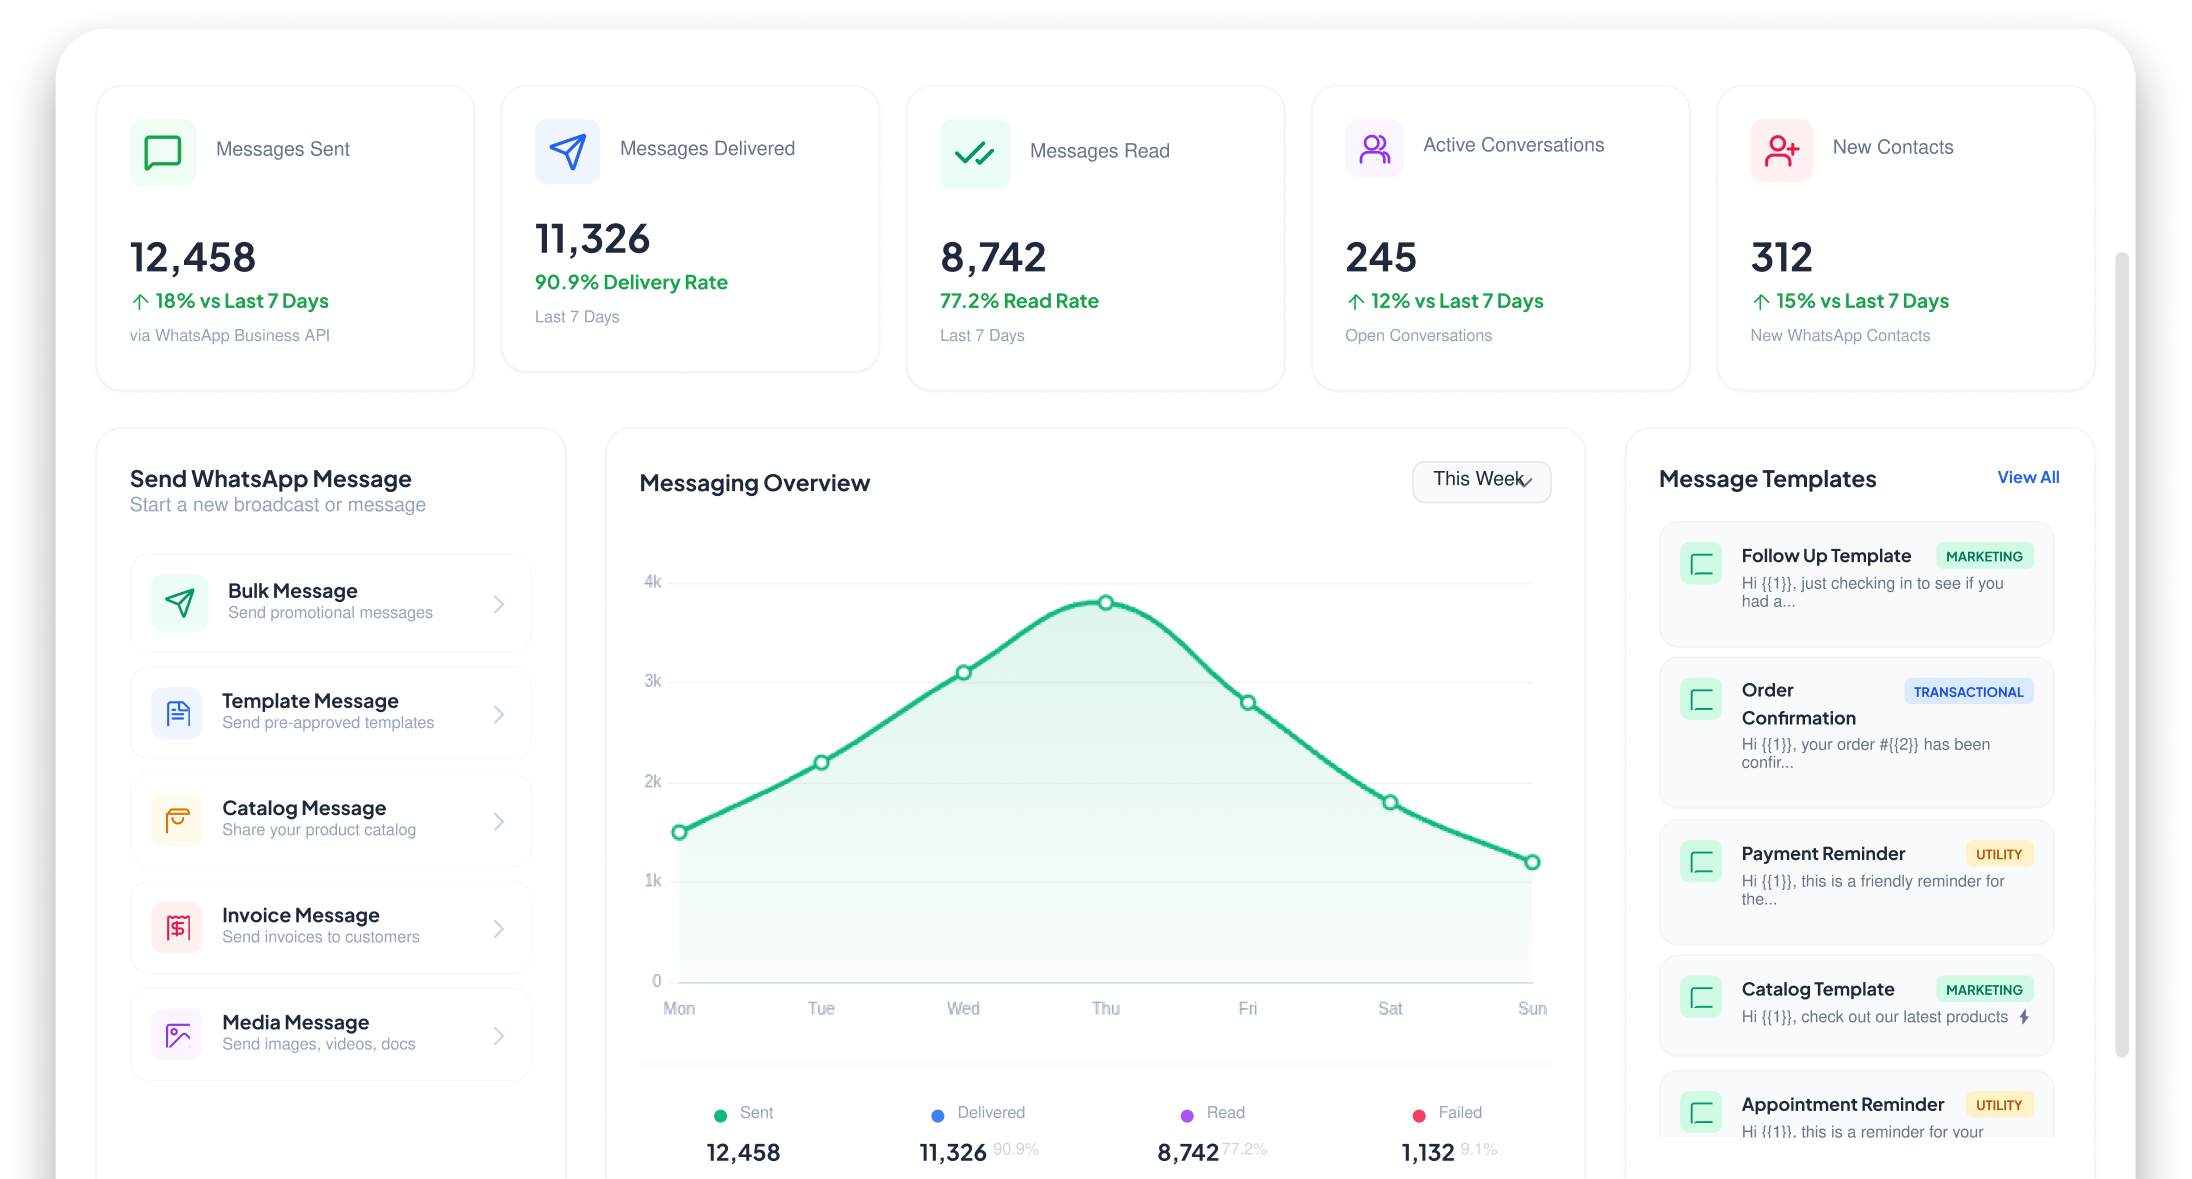Click the Messages Delivered paper plane icon
This screenshot has width=2192, height=1179.
pyautogui.click(x=568, y=151)
